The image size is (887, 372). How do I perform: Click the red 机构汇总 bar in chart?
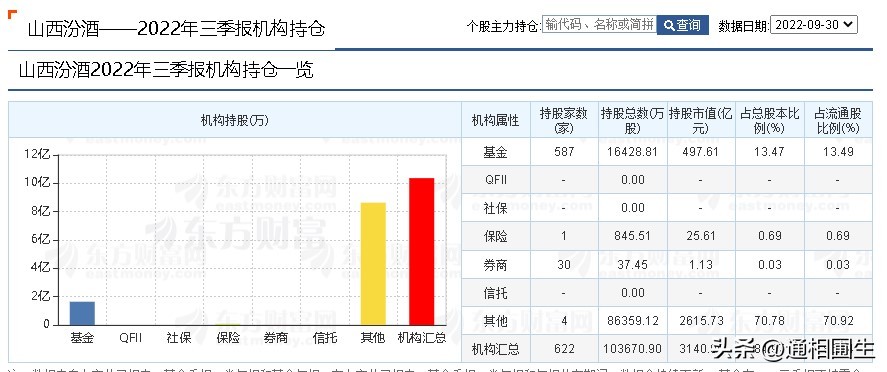point(421,252)
